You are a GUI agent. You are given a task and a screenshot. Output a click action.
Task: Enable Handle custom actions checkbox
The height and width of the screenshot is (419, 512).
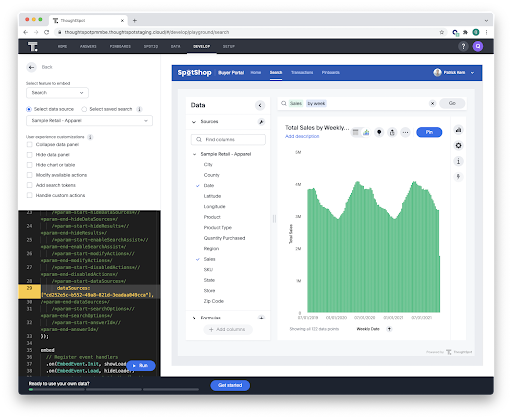(x=29, y=195)
